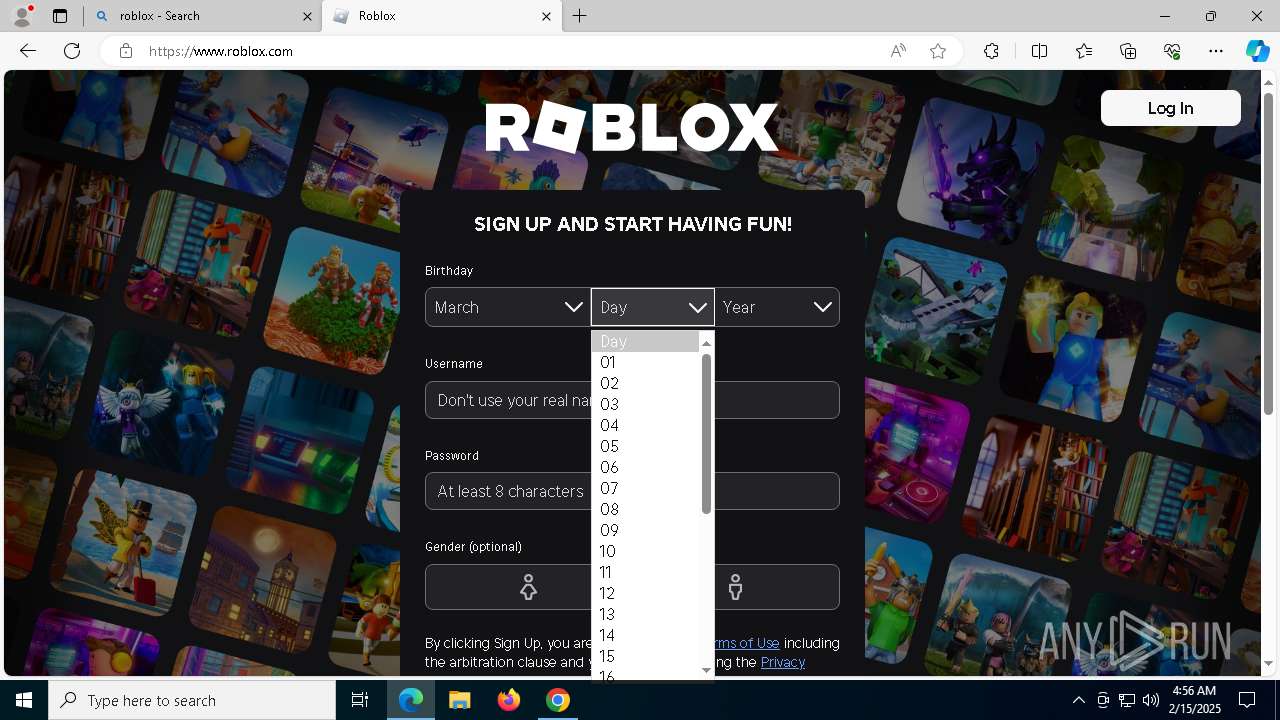Select day 13 from the list
The image size is (1280, 720).
click(645, 614)
